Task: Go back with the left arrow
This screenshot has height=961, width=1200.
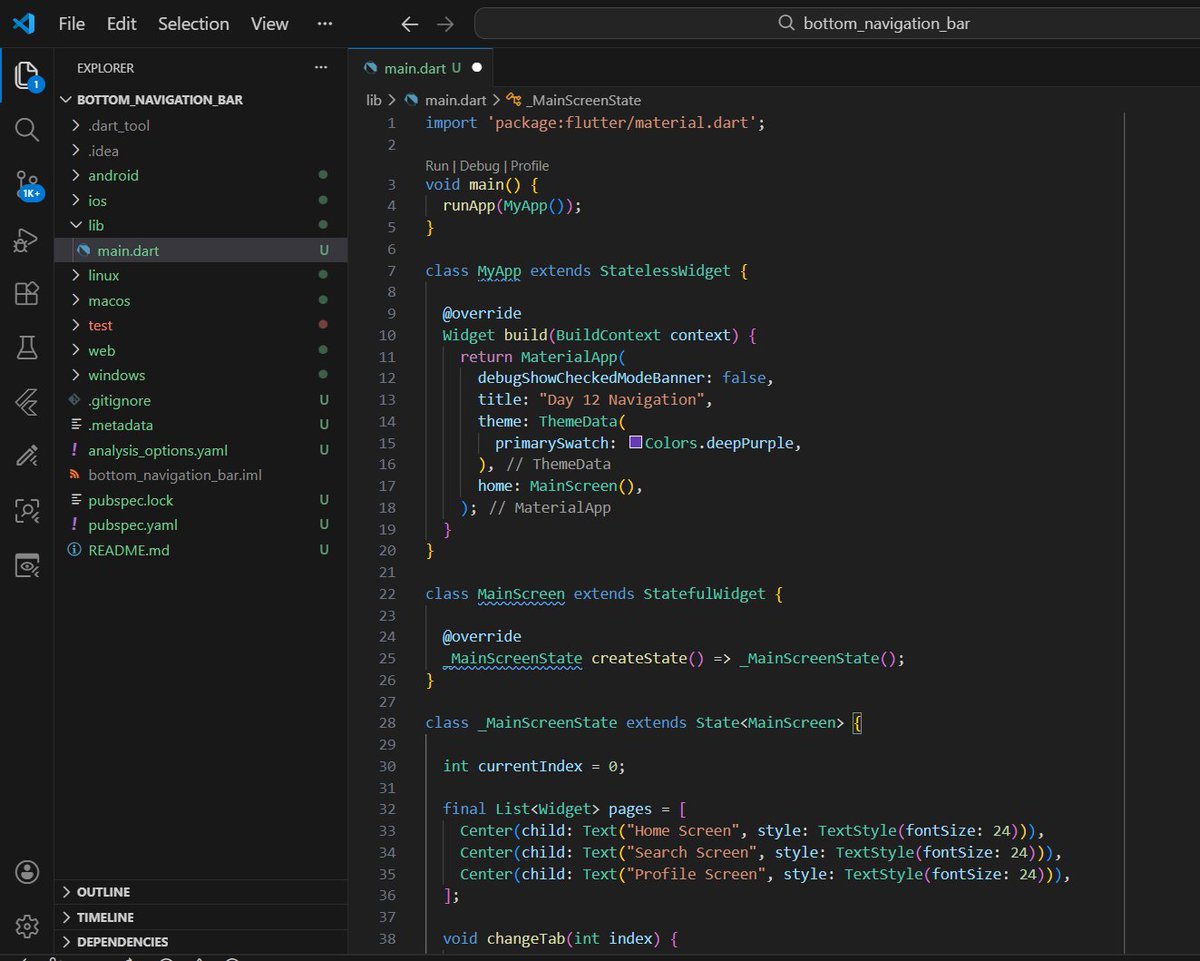Action: pos(409,24)
